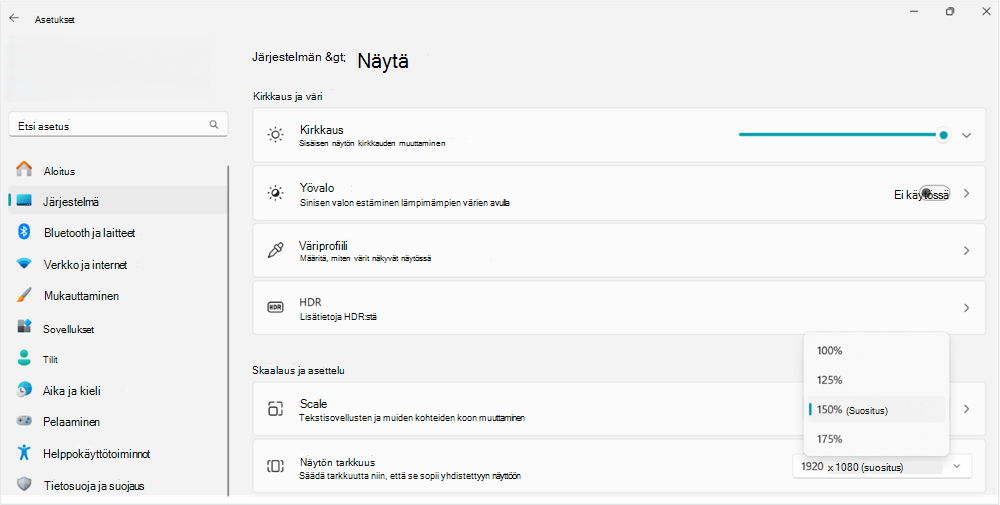Click the Väriprofiili row title
The width and height of the screenshot is (1000, 505).
323,245
